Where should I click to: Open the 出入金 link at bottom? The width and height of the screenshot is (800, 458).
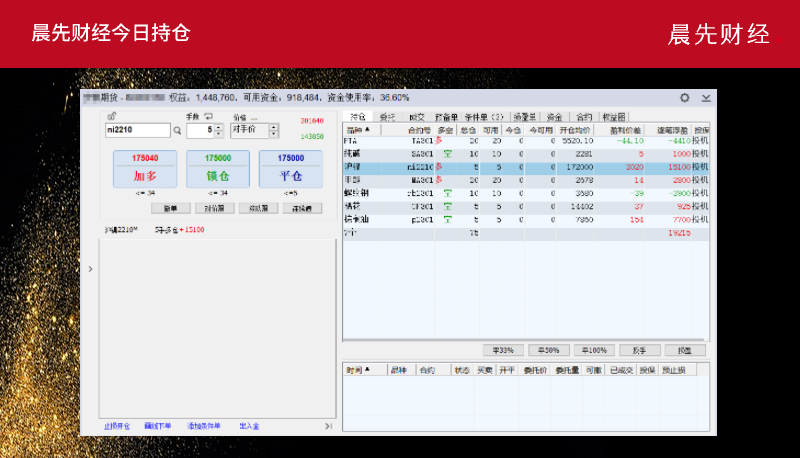pyautogui.click(x=249, y=426)
